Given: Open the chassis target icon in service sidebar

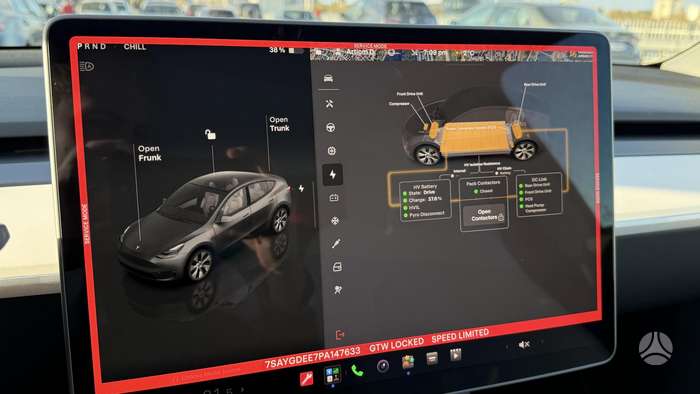Looking at the screenshot, I should pyautogui.click(x=332, y=151).
